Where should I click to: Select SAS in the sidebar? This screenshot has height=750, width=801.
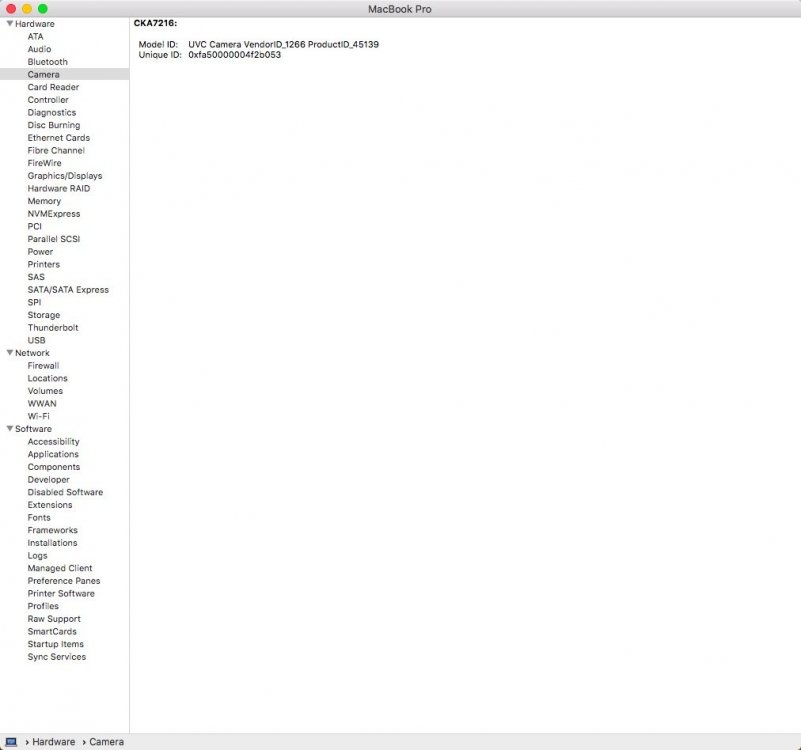click(x=36, y=277)
